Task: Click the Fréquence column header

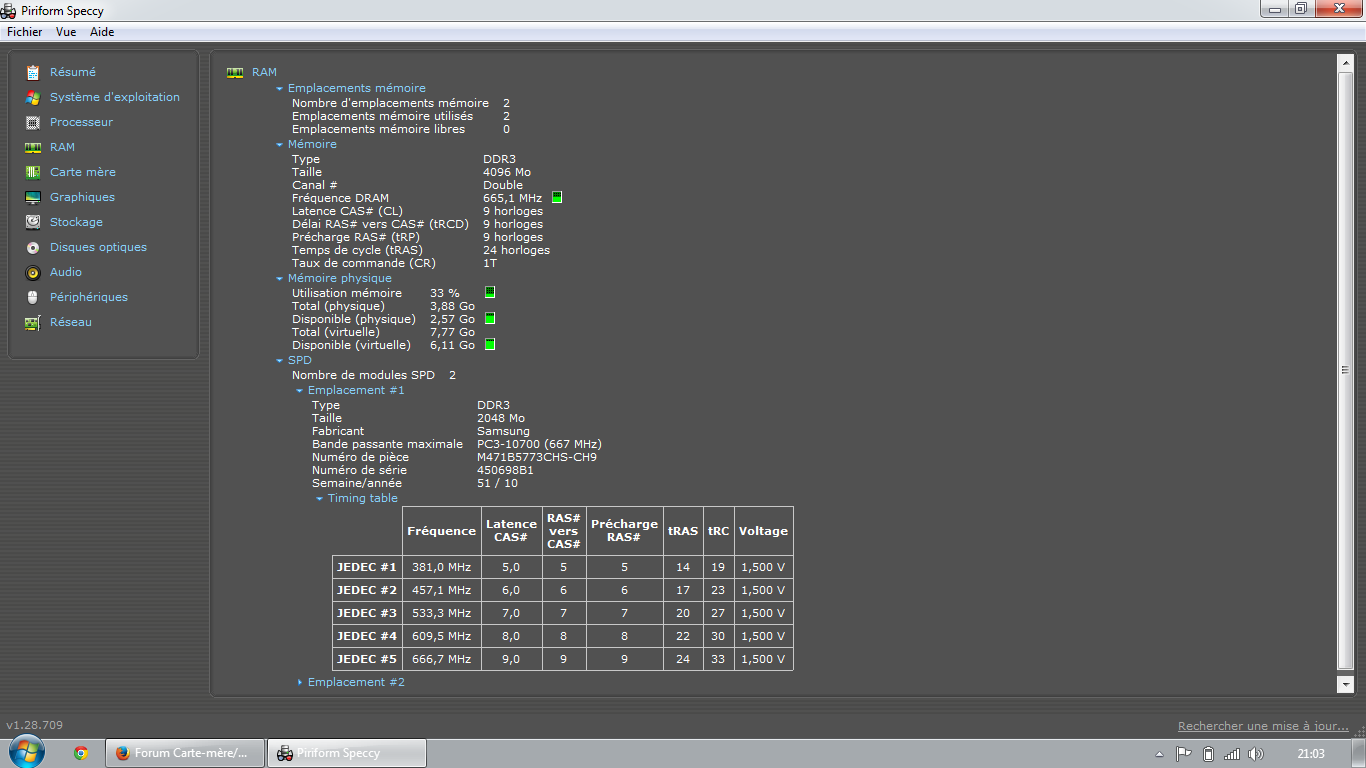Action: (x=441, y=531)
